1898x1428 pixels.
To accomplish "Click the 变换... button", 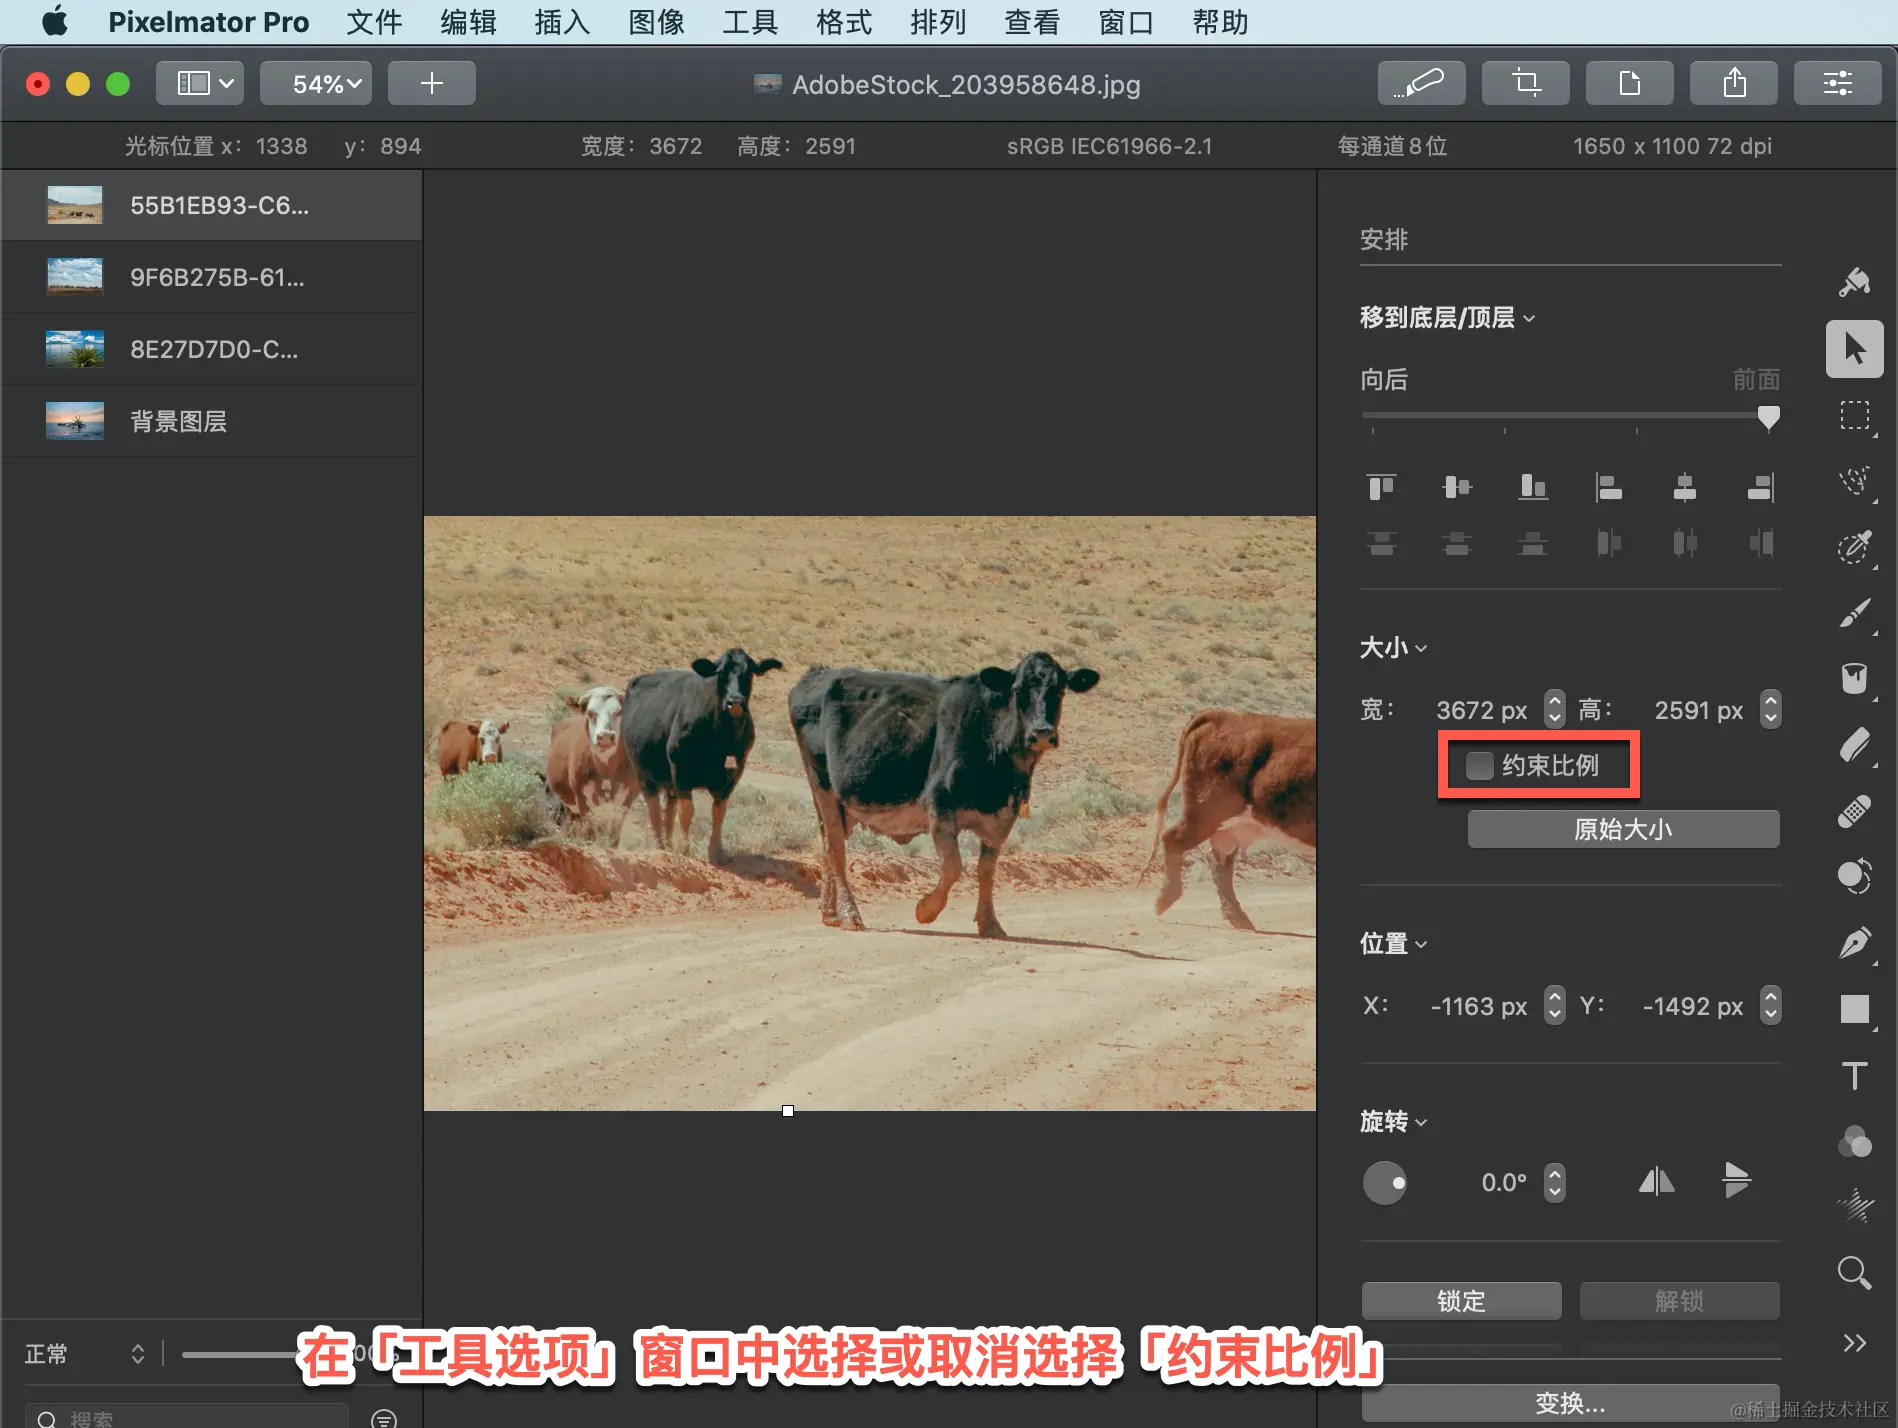I will click(x=1570, y=1403).
